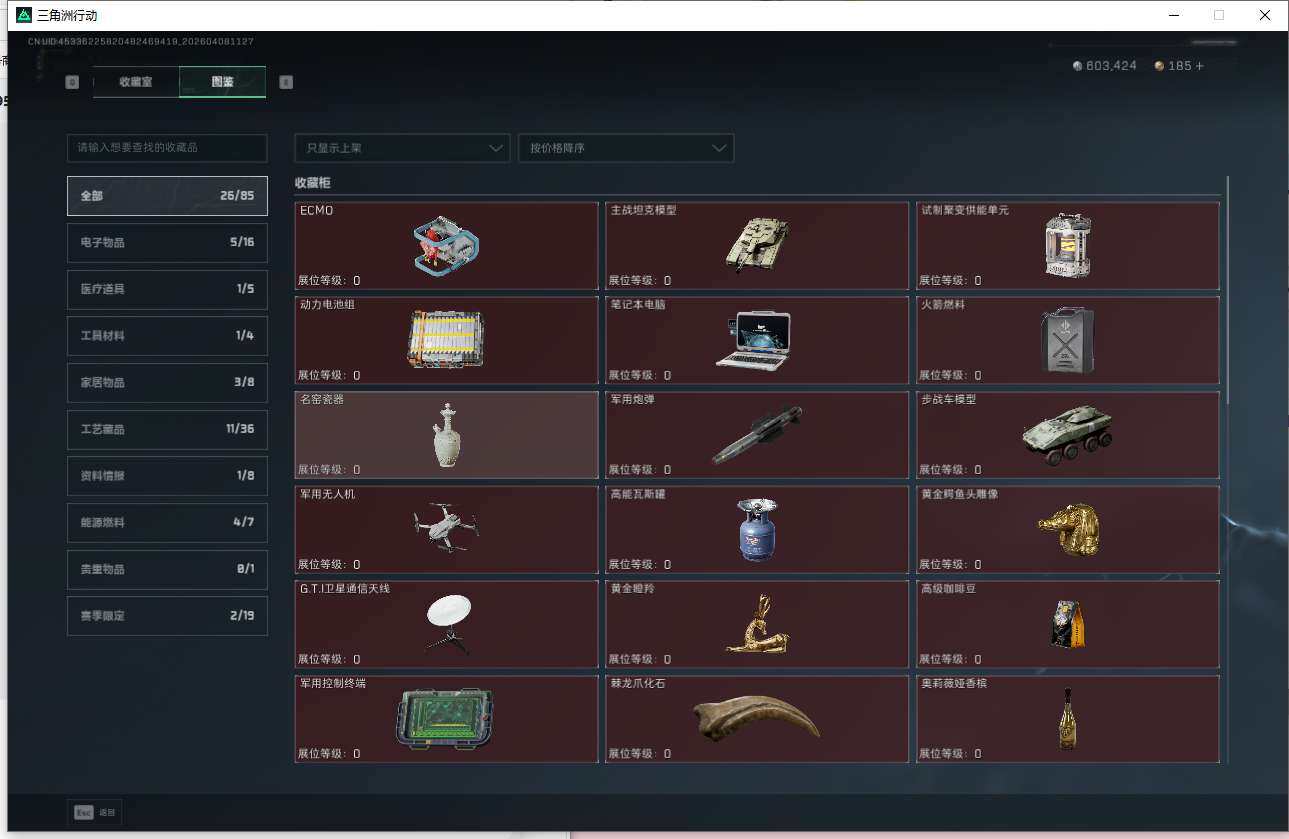The width and height of the screenshot is (1289, 839).
Task: Click the 笔记本电脑 laptop icon
Action: tap(753, 340)
